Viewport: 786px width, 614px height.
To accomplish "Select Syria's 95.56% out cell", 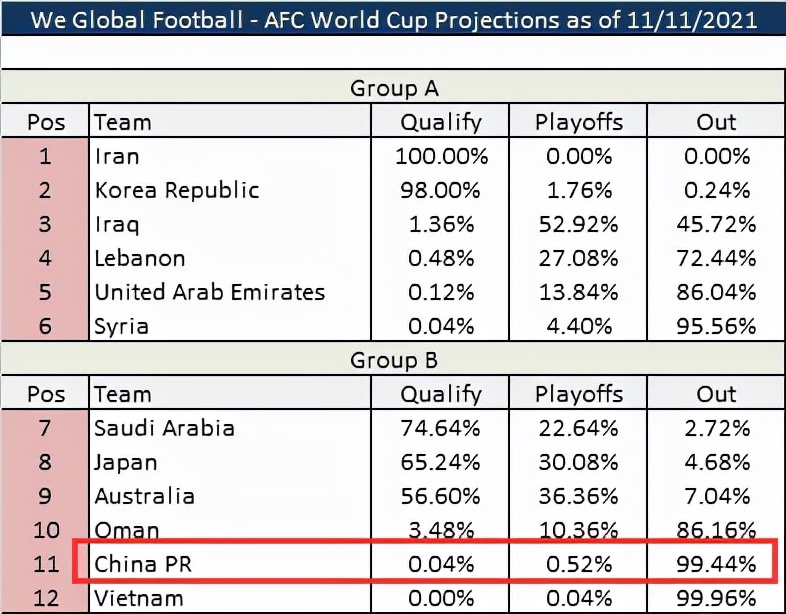I will pos(716,326).
